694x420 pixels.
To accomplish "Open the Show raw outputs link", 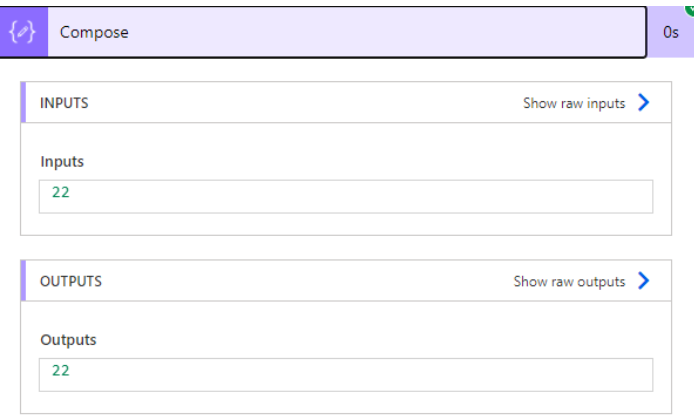I will click(569, 281).
